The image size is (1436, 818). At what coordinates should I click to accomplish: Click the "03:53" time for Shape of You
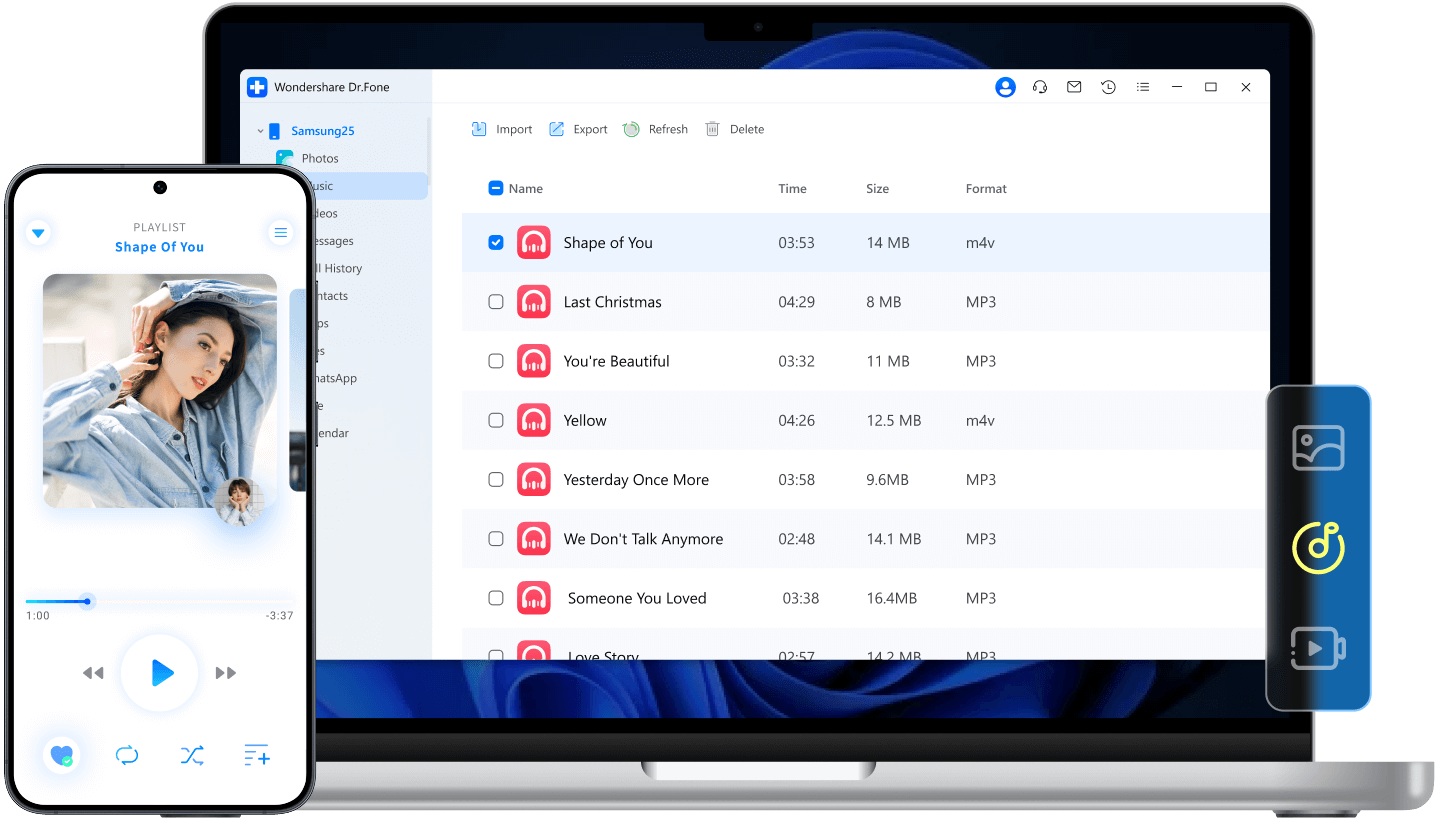[x=796, y=243]
